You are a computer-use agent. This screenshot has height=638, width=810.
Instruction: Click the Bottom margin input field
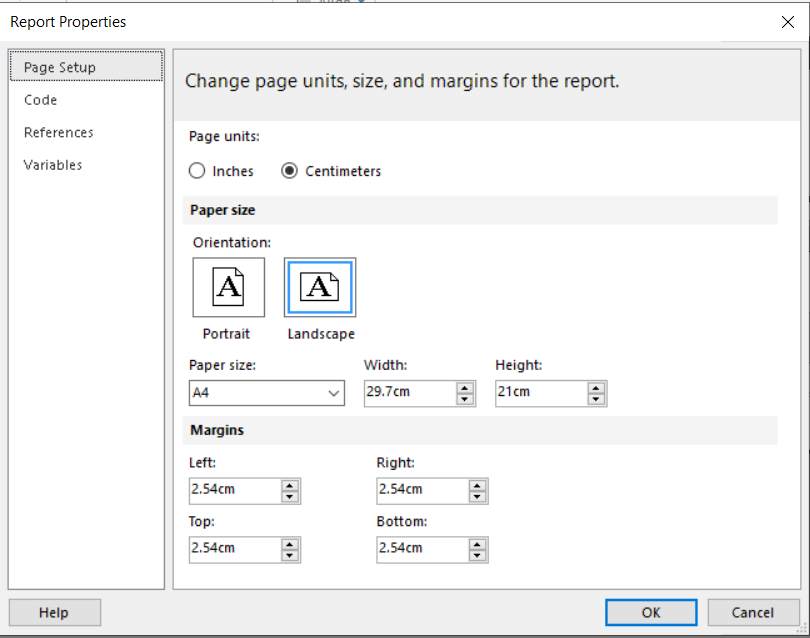coord(423,550)
